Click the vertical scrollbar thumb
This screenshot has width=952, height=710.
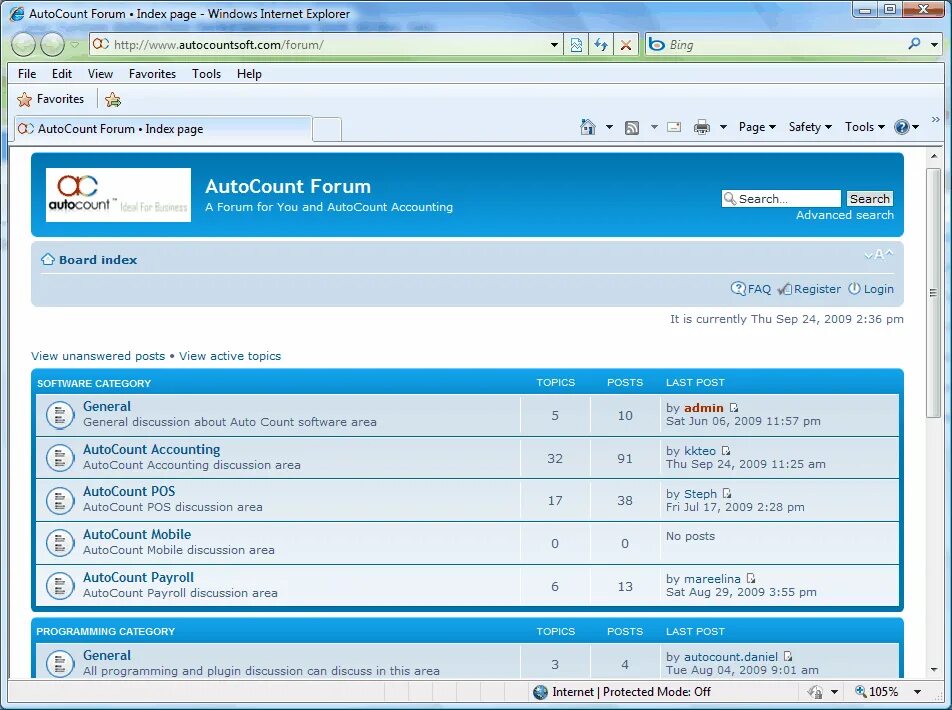pos(933,293)
